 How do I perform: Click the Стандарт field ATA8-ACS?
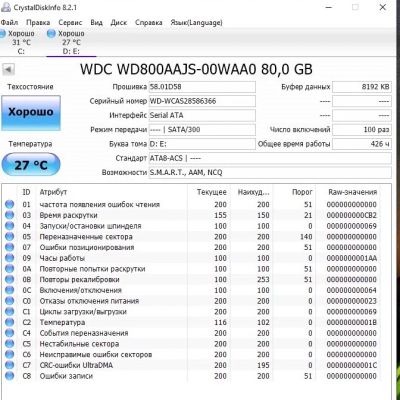click(270, 158)
